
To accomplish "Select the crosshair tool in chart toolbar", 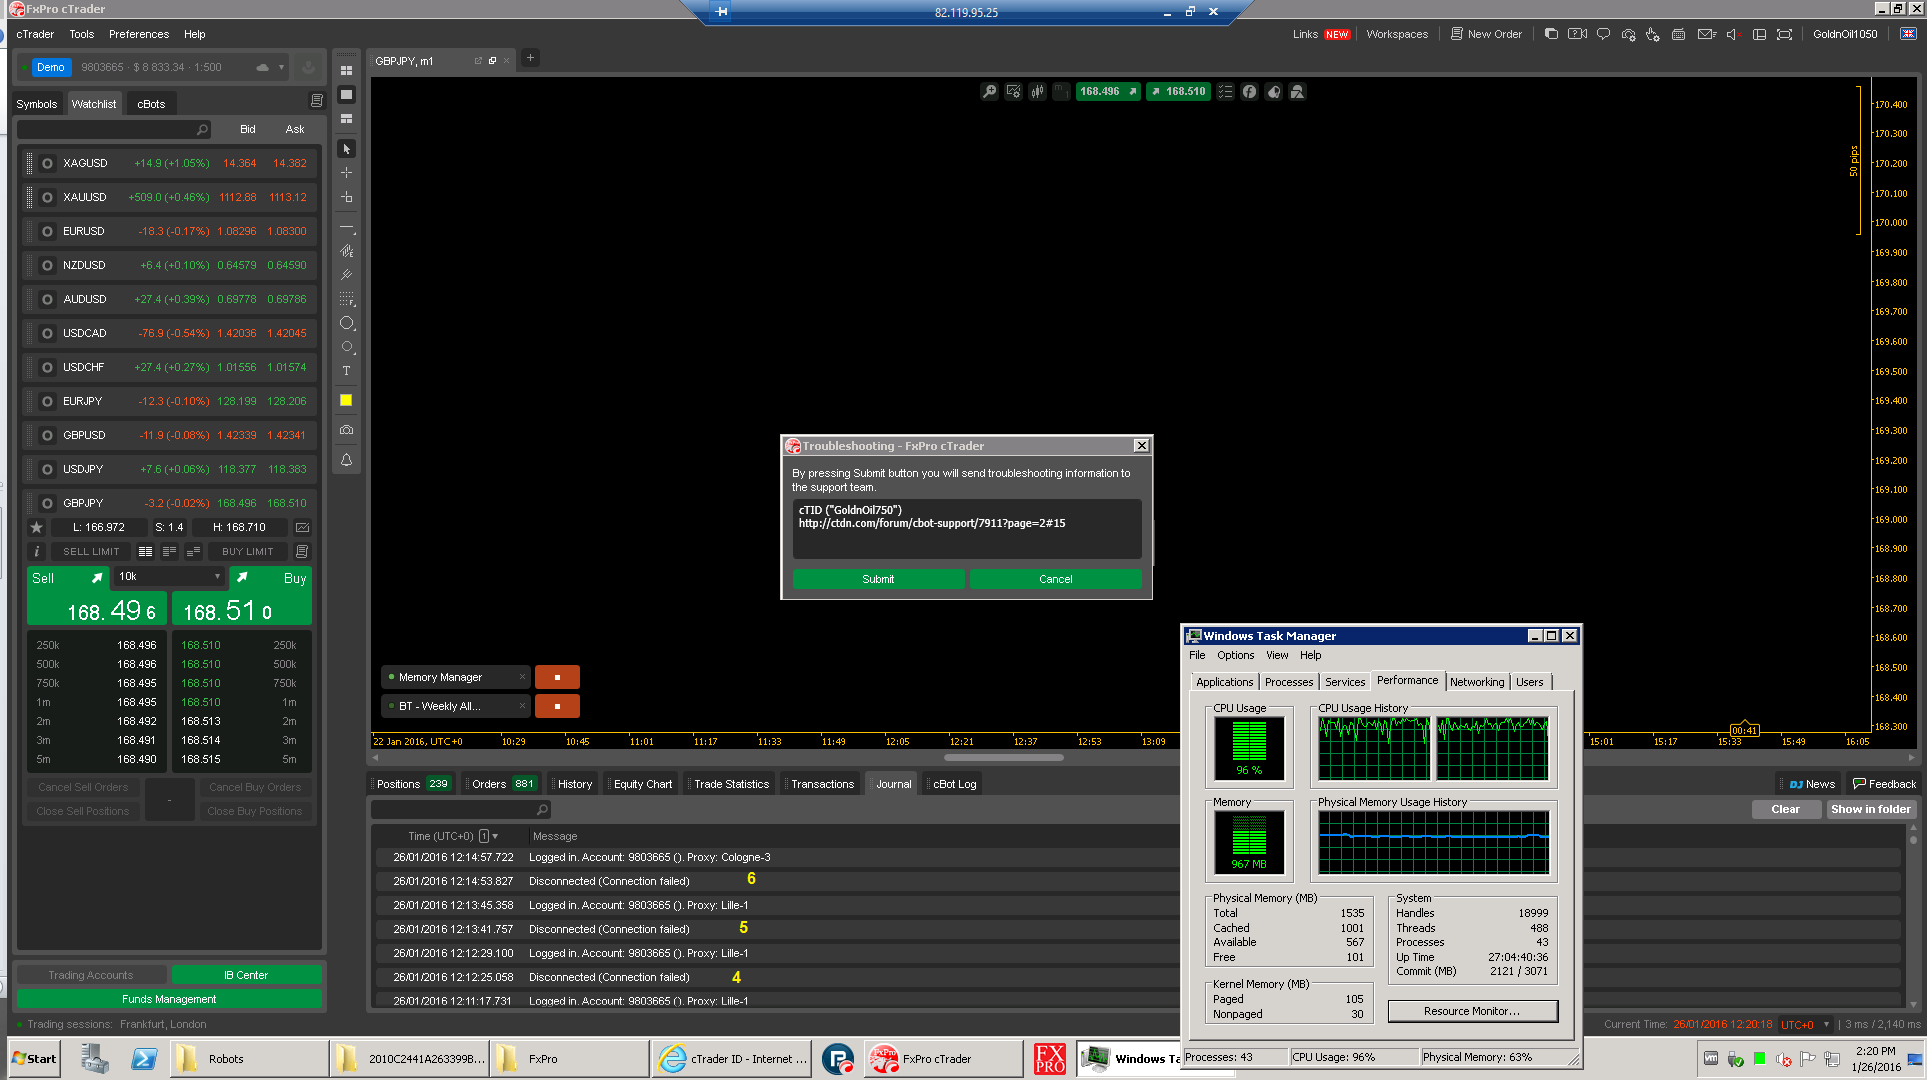I will (x=346, y=173).
